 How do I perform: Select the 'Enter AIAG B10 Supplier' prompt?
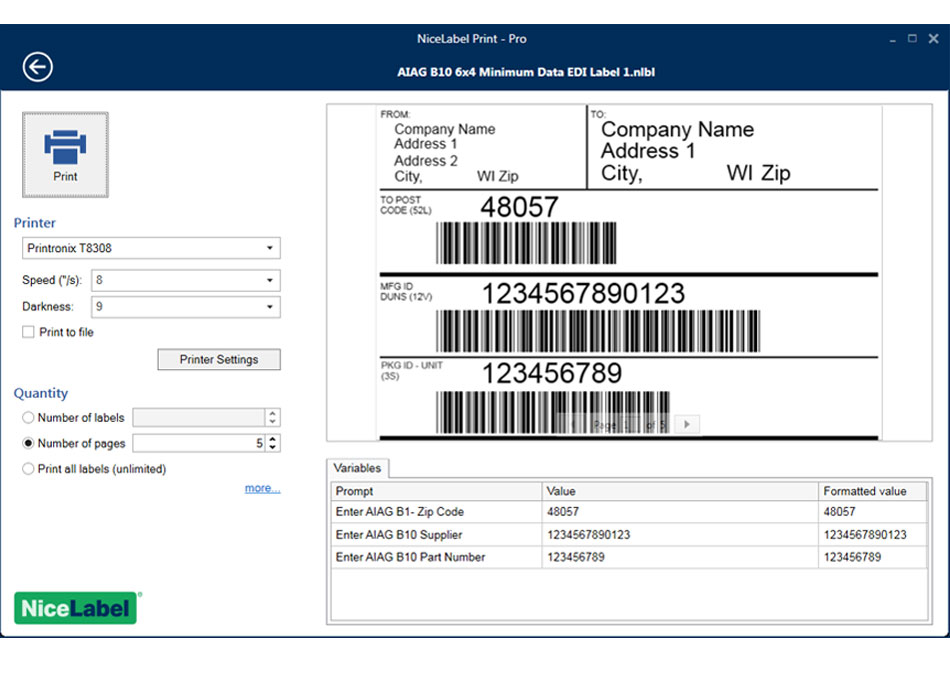[x=436, y=535]
